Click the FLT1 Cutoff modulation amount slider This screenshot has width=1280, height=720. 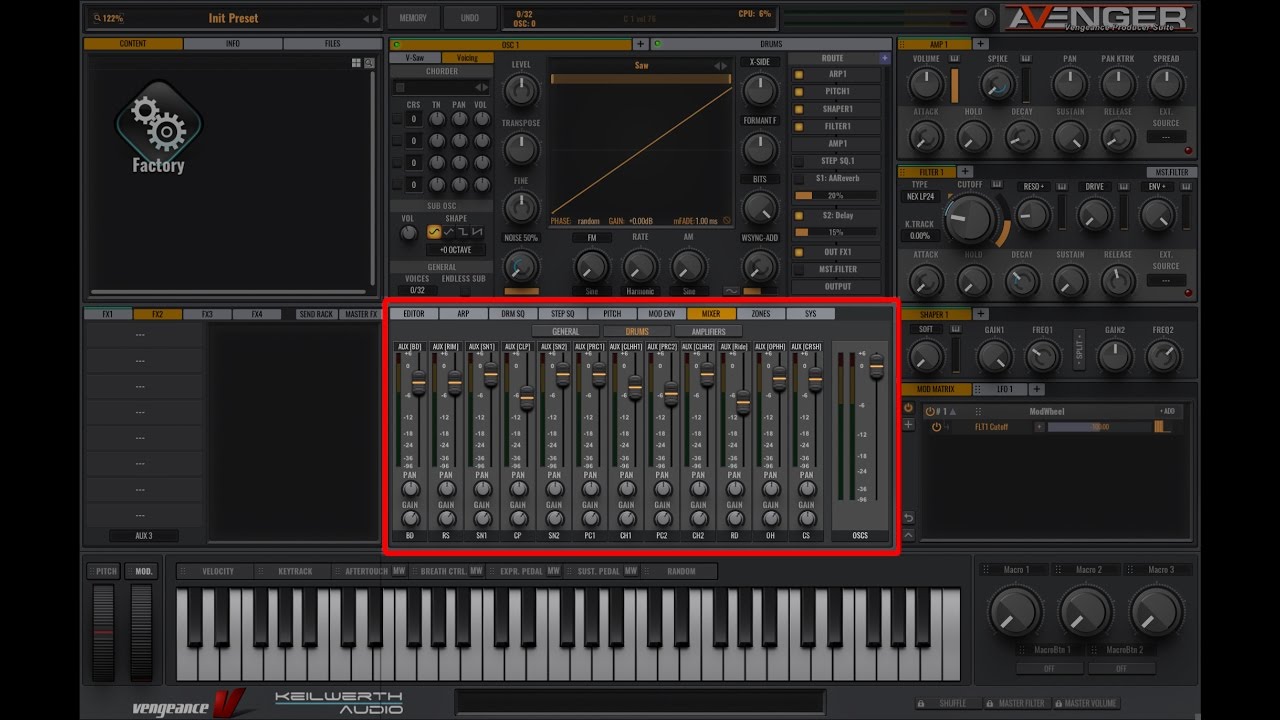click(1099, 427)
